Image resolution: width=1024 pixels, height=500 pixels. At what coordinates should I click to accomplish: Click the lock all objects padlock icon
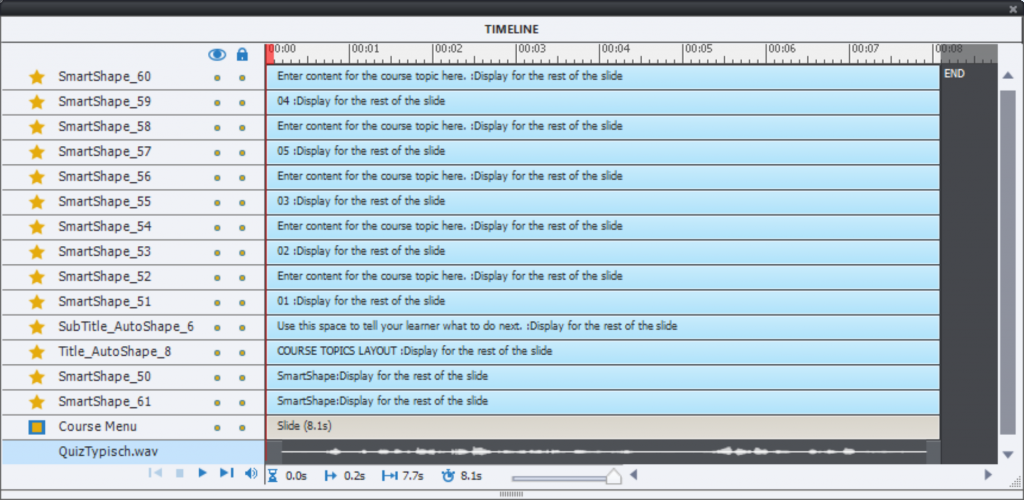tap(242, 55)
